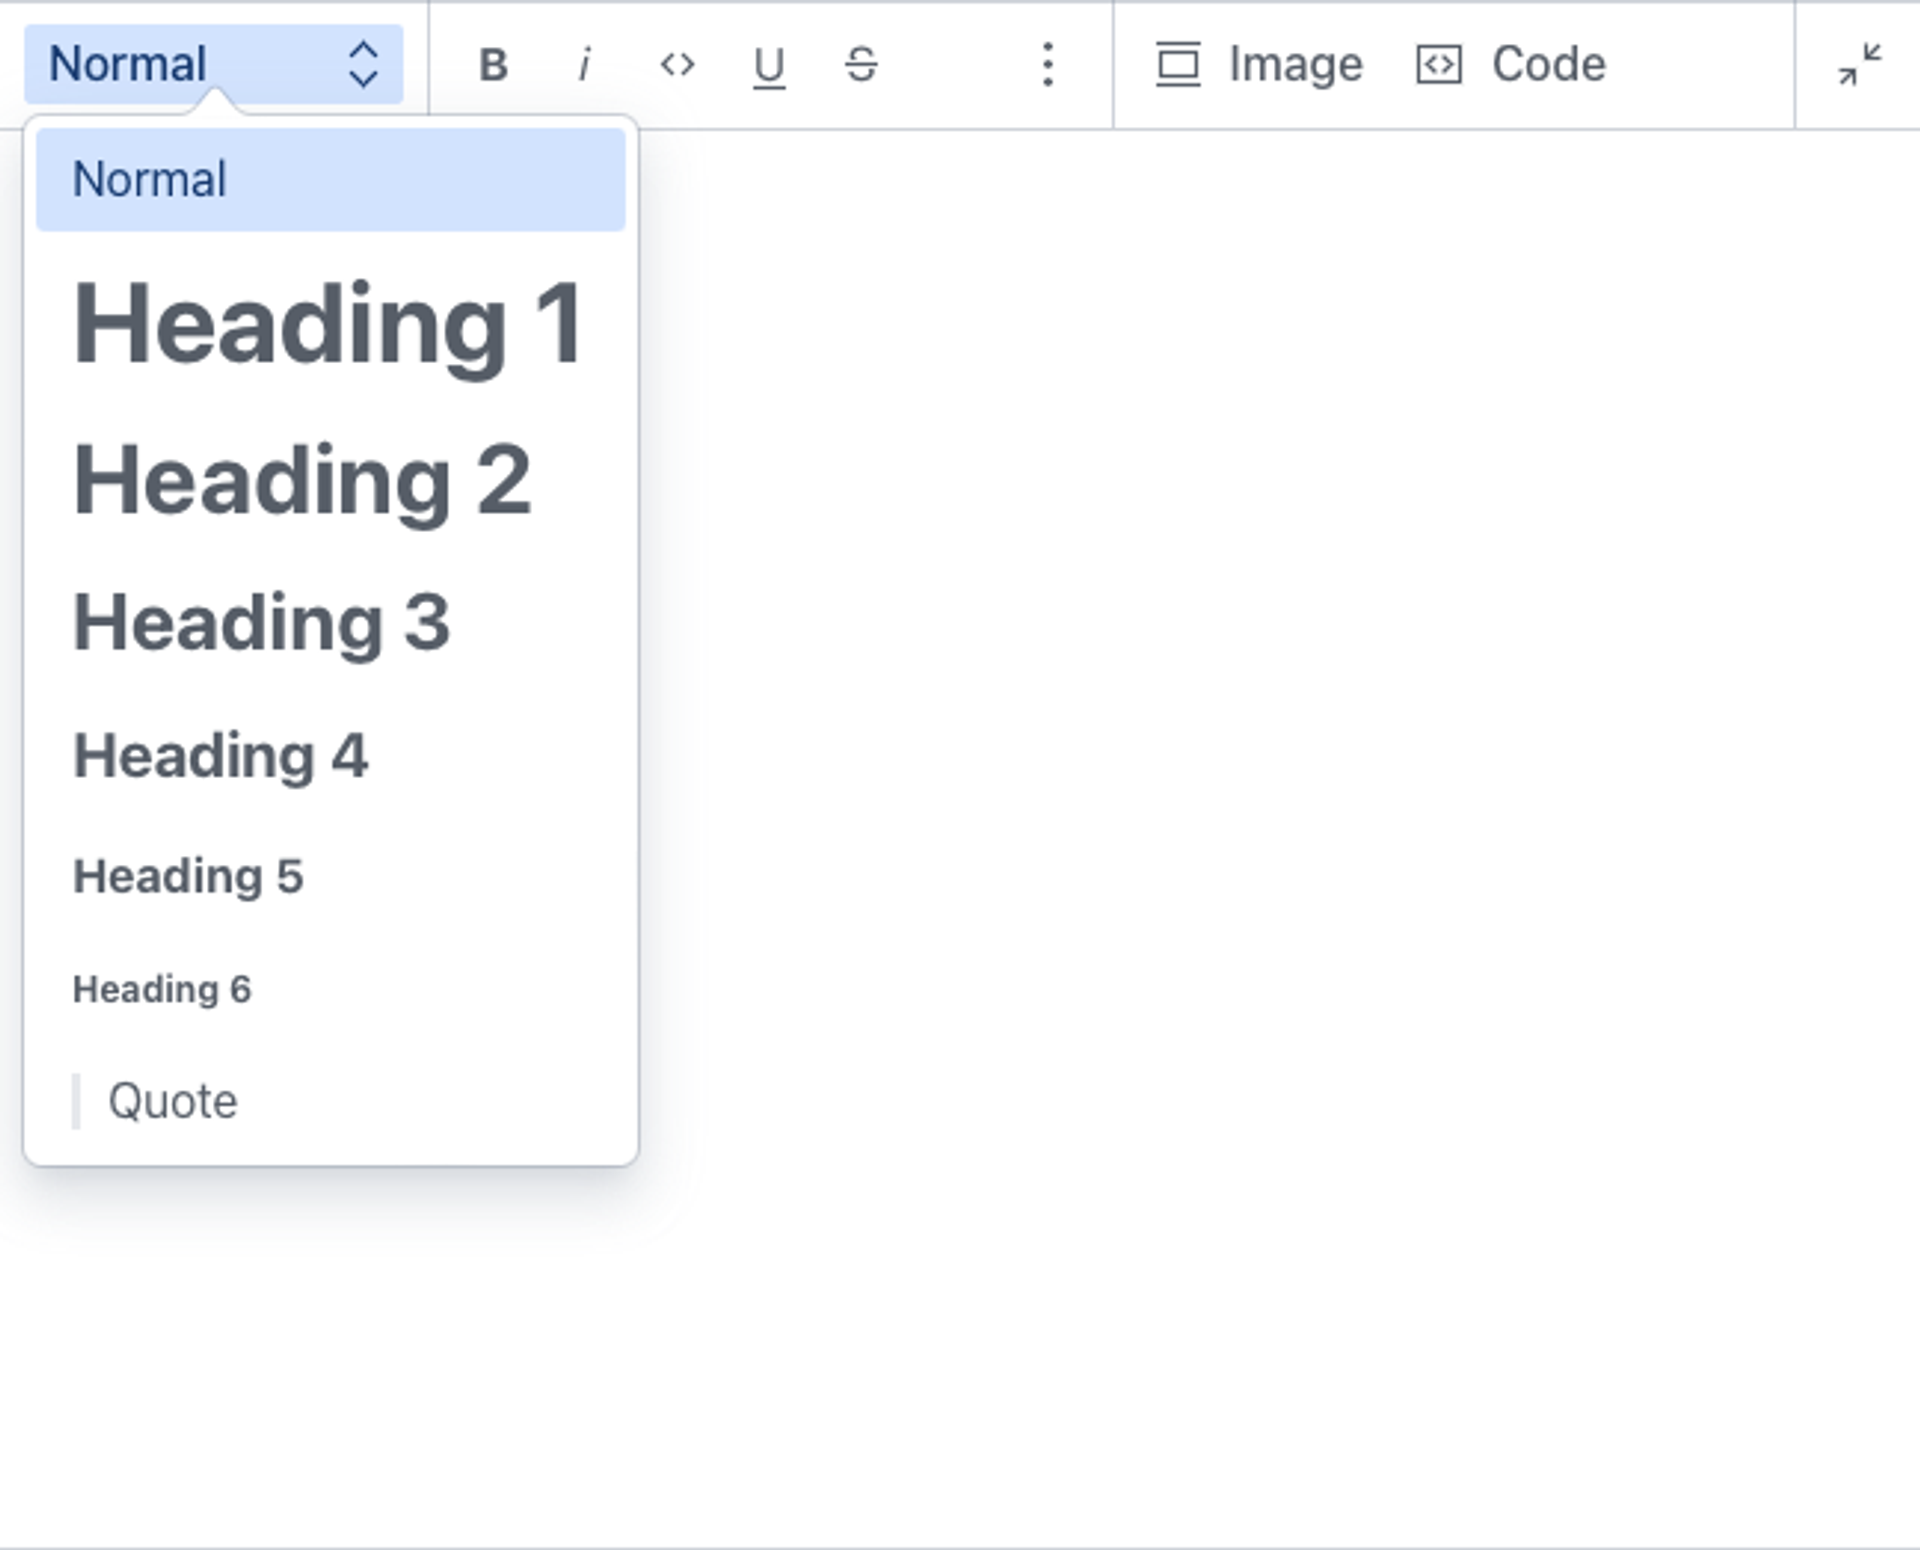Click the Image button label
Image resolution: width=1920 pixels, height=1550 pixels.
(x=1295, y=65)
